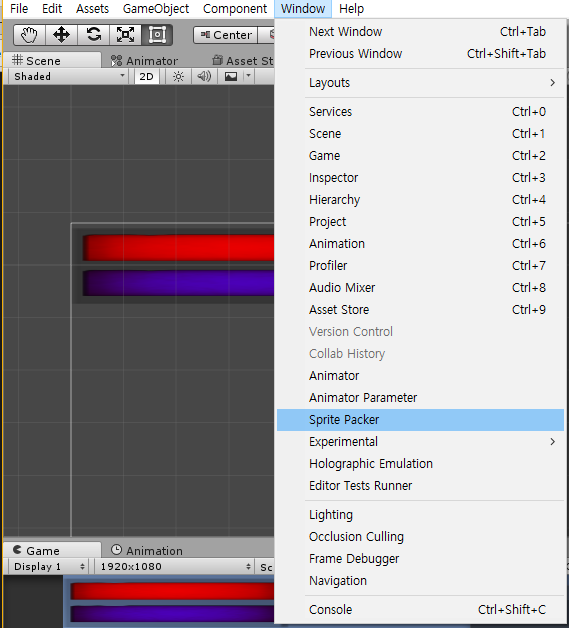569x628 pixels.
Task: Click red bar in Game view
Action: 172,591
